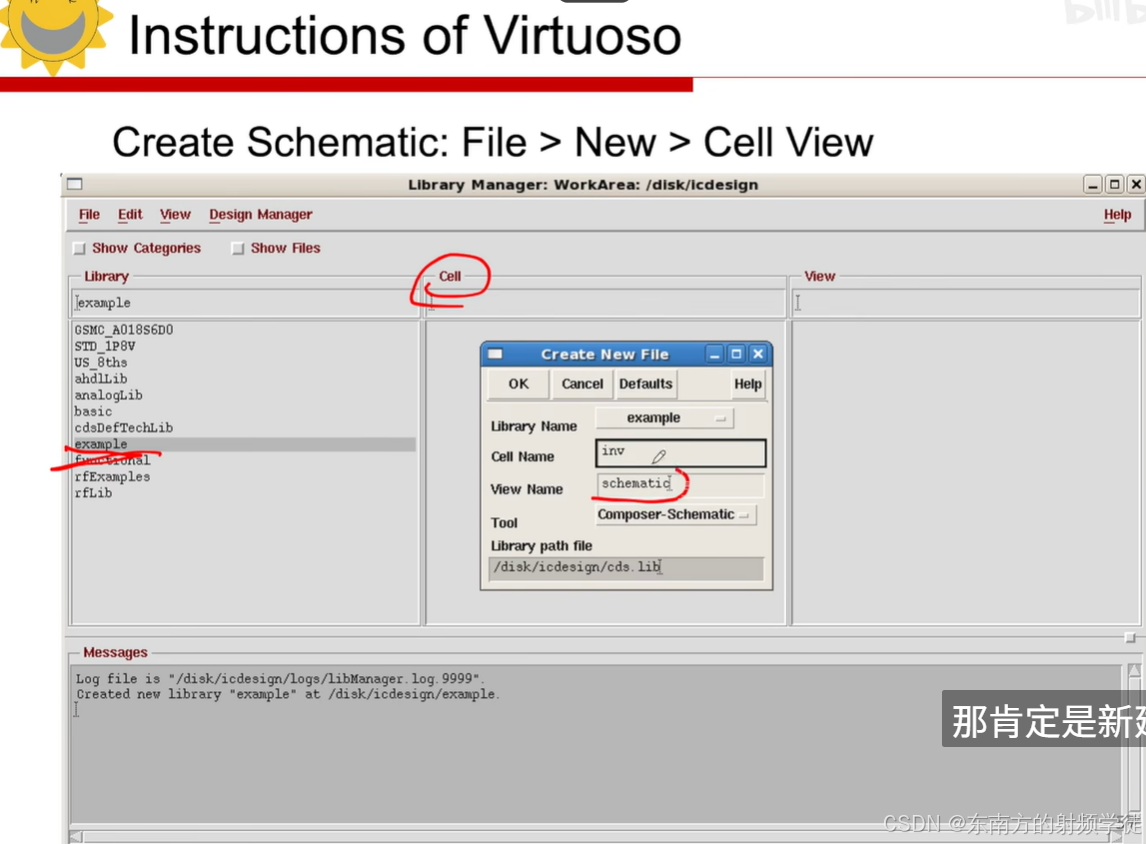The image size is (1146, 844).
Task: Minimize the Create New File dialog
Action: pos(715,354)
